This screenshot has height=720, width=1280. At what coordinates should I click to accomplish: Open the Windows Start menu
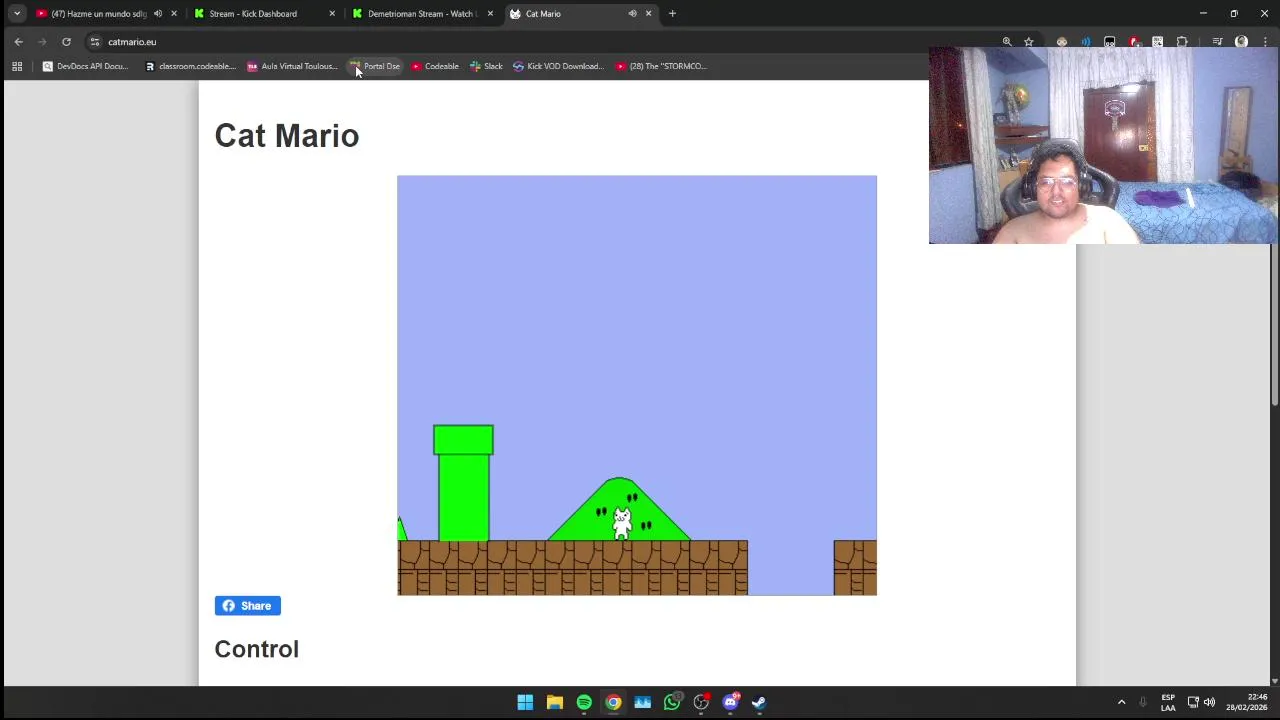pos(525,702)
